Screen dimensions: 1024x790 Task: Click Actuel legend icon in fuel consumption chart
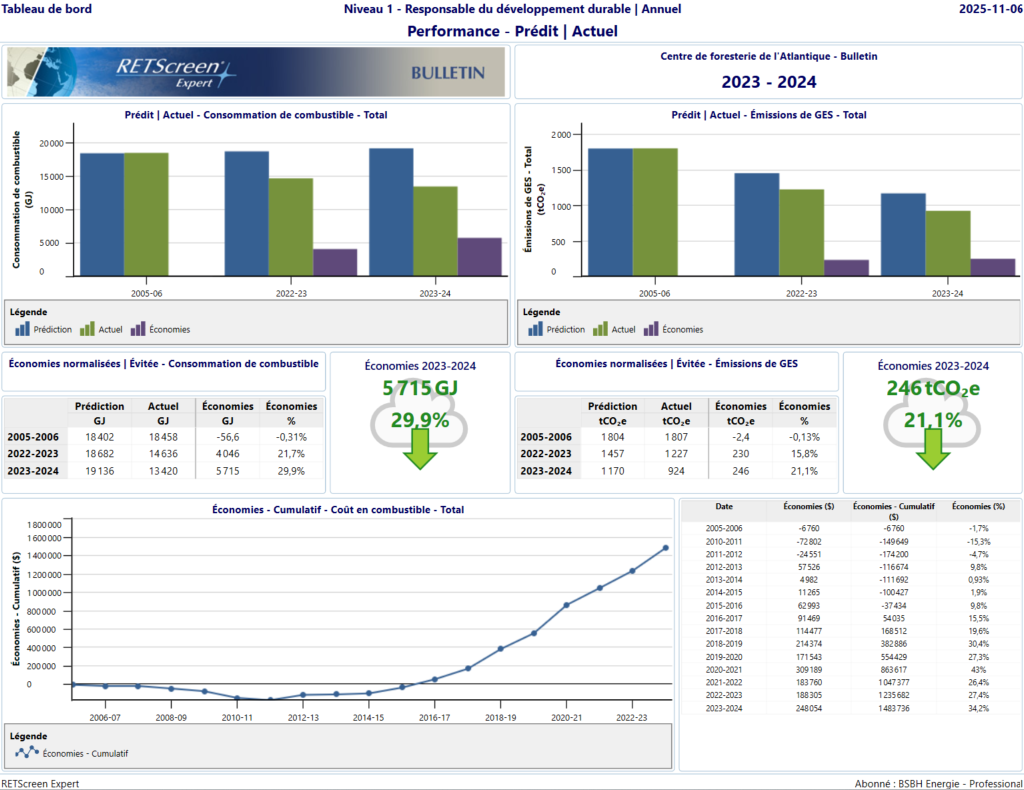pos(87,328)
